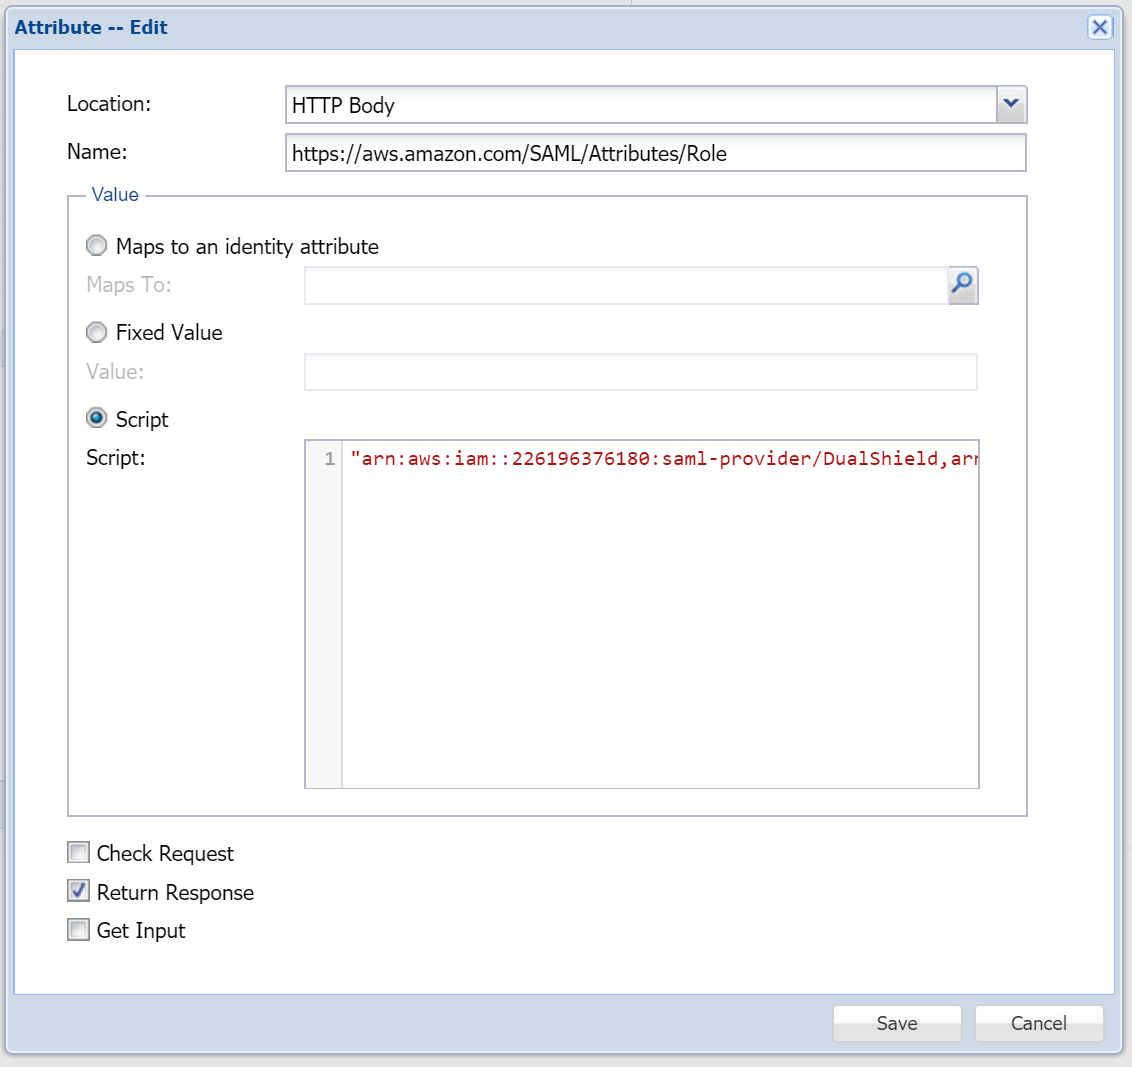Click the magnifier lookup icon beside Maps To
This screenshot has width=1132, height=1067.
tap(962, 285)
